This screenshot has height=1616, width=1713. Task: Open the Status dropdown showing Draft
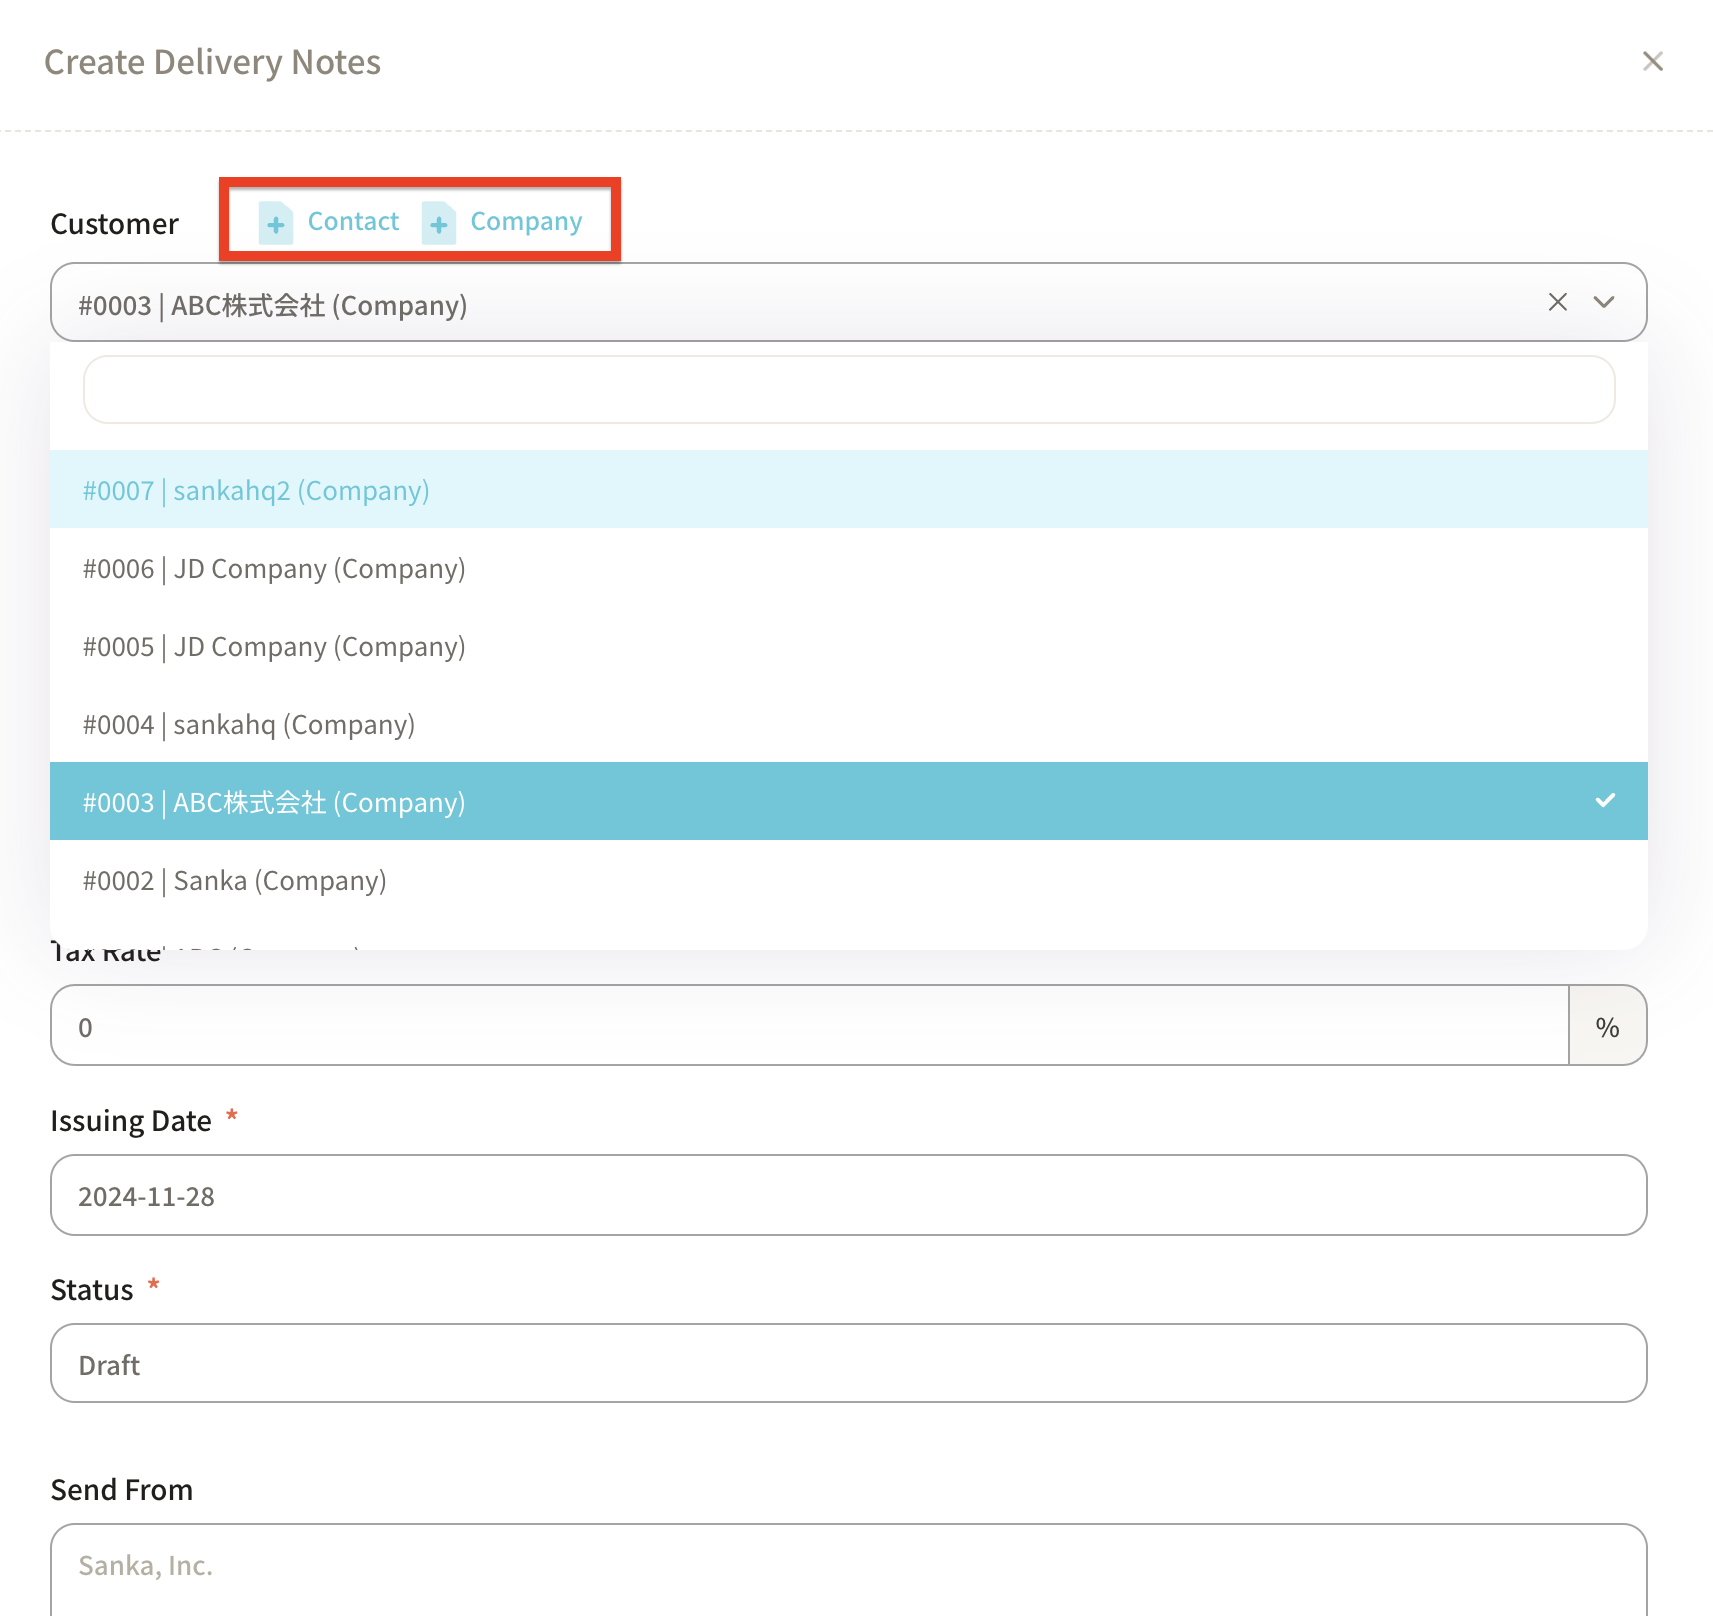(x=848, y=1364)
